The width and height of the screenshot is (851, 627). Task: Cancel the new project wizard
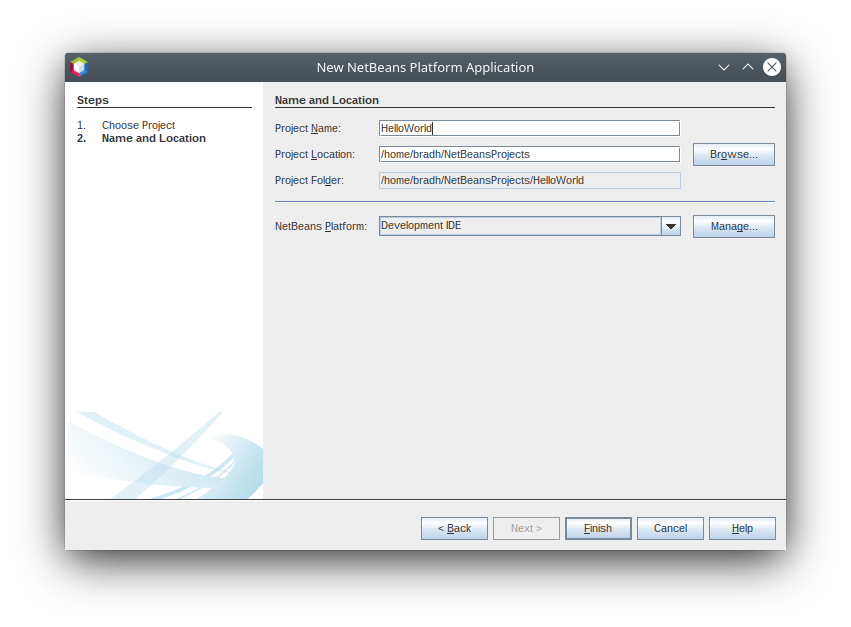pos(670,528)
